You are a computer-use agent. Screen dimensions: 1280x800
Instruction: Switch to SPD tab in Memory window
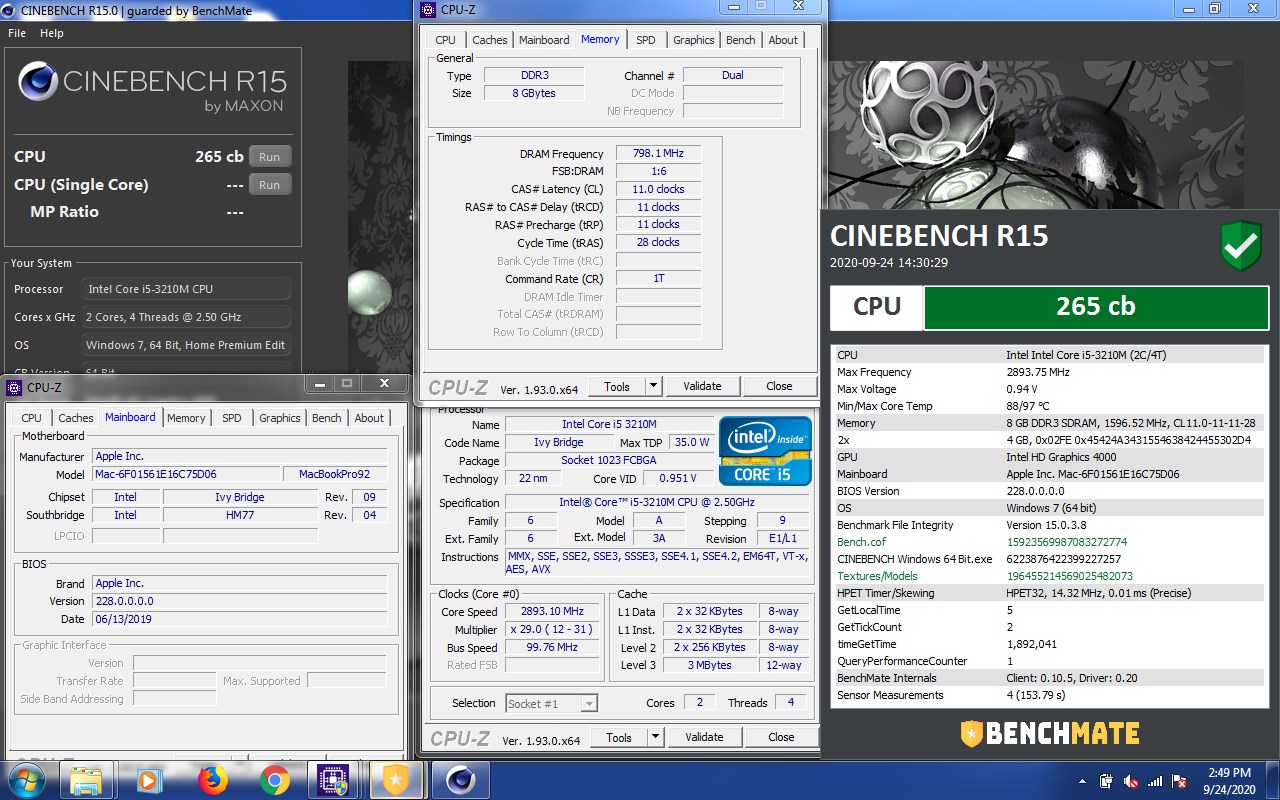point(646,40)
